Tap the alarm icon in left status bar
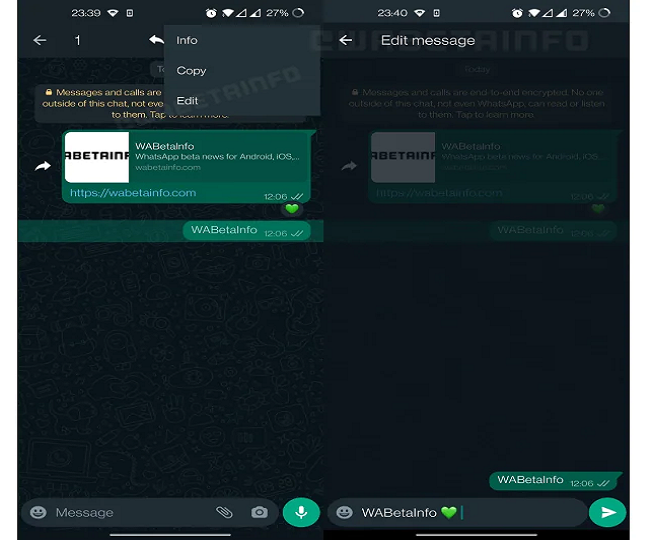 coord(211,13)
